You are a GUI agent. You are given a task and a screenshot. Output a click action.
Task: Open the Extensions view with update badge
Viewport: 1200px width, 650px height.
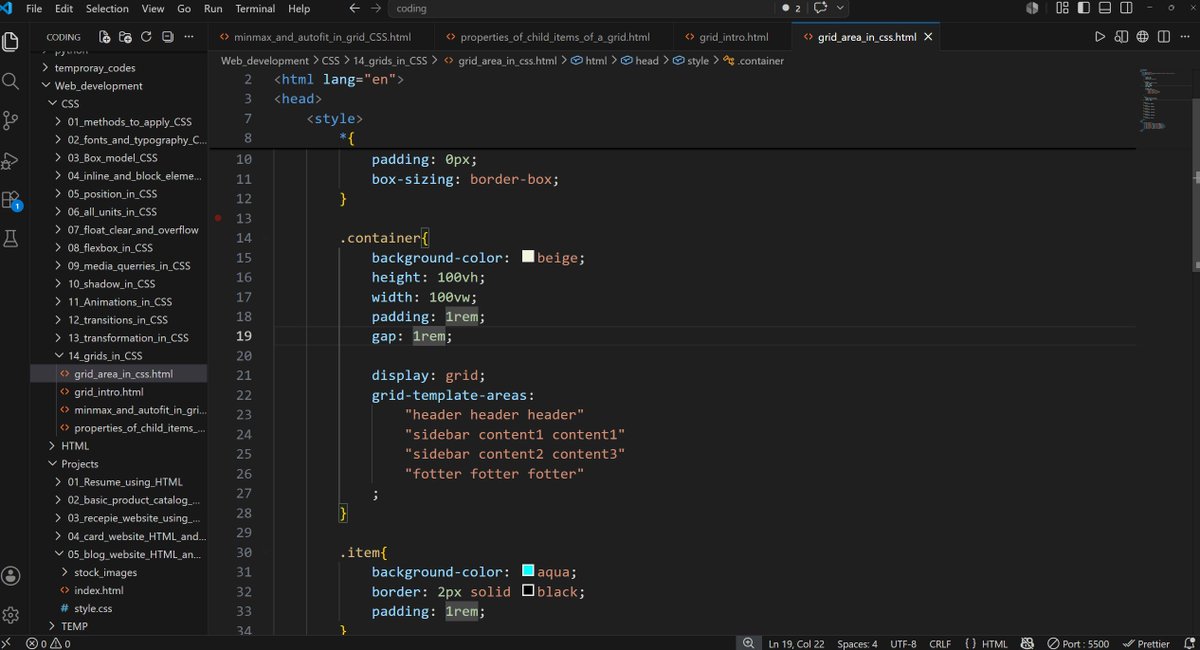pyautogui.click(x=11, y=199)
